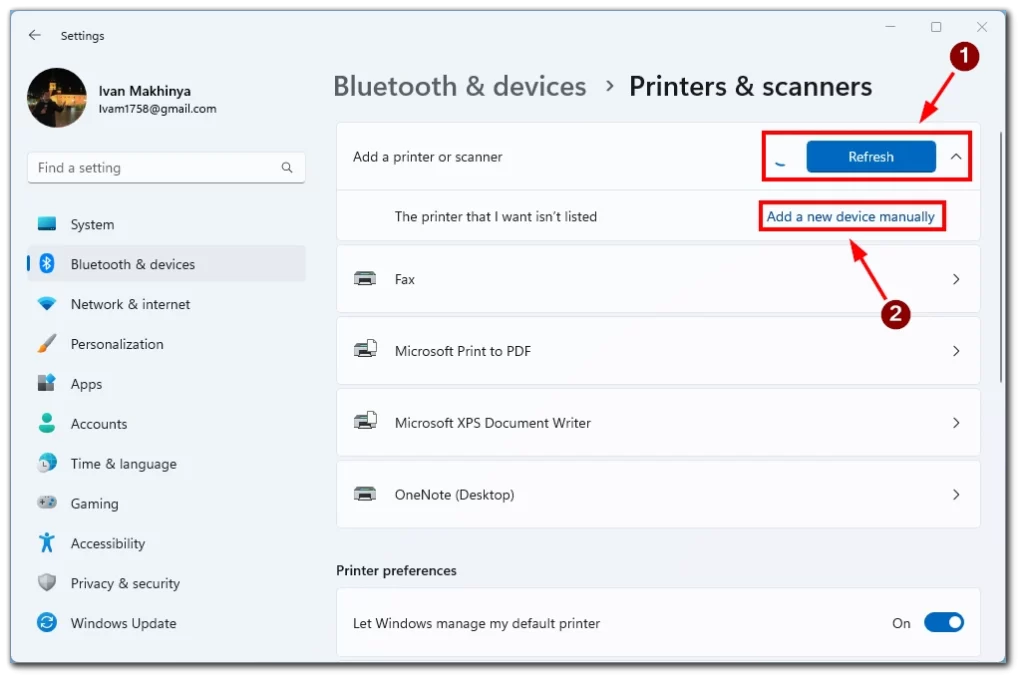Click the Network wifi icon
The image size is (1024, 681).
click(47, 304)
